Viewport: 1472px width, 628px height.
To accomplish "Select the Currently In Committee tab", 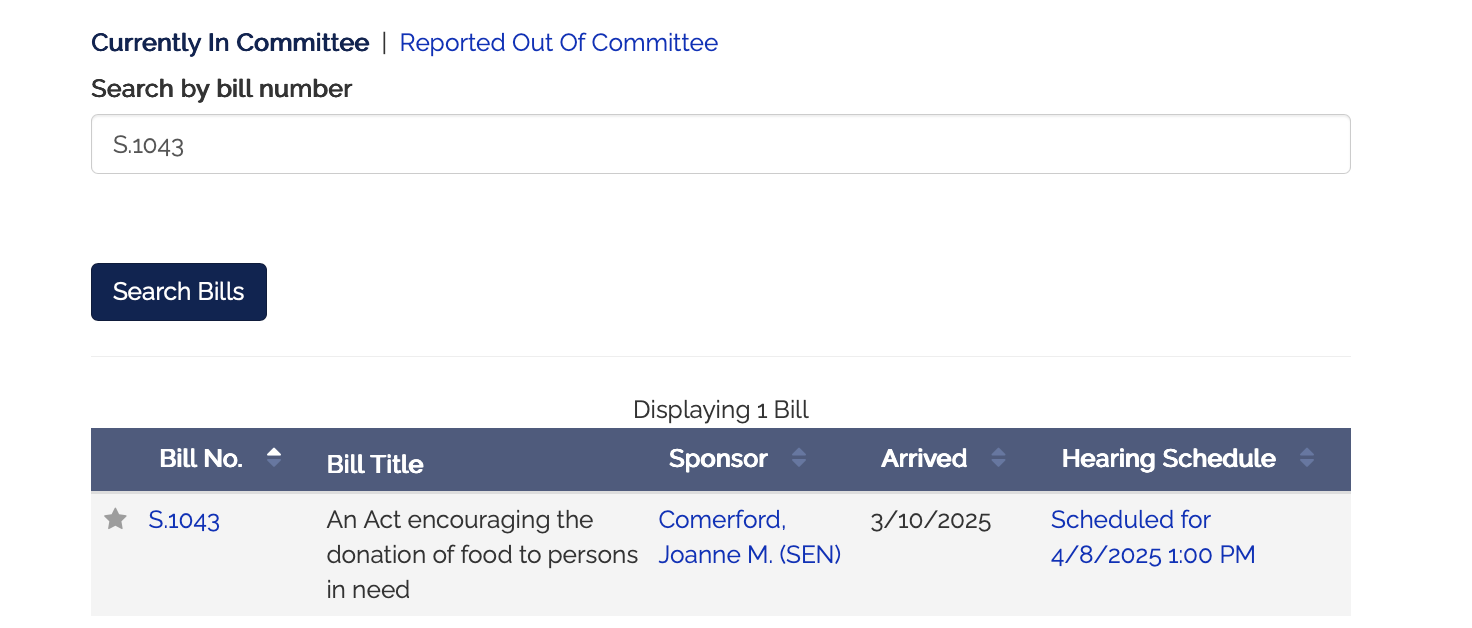I will 230,43.
